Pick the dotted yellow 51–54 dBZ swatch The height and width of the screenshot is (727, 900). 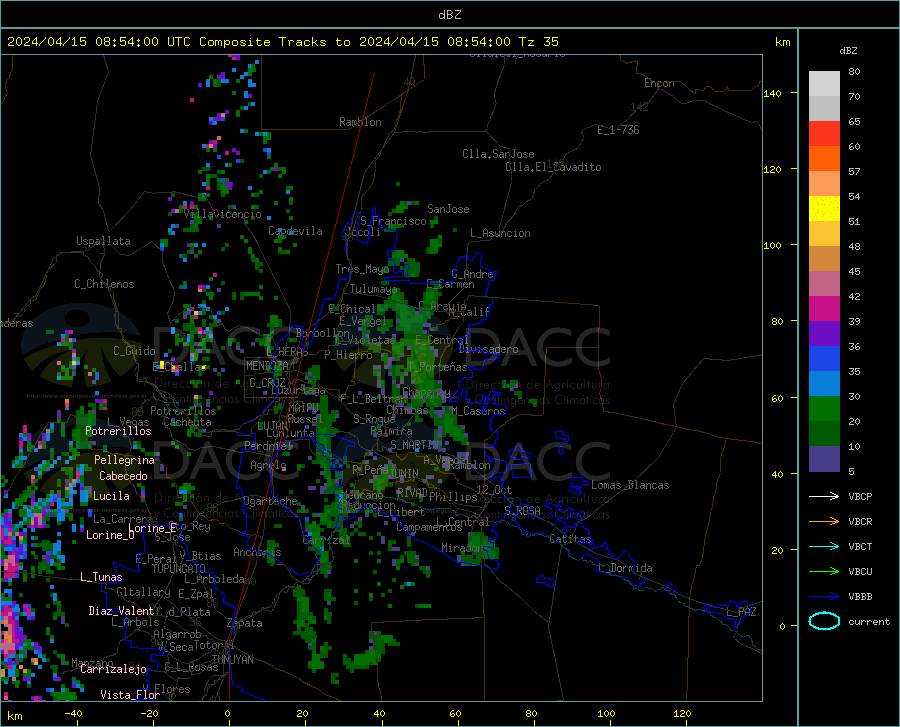click(x=824, y=209)
